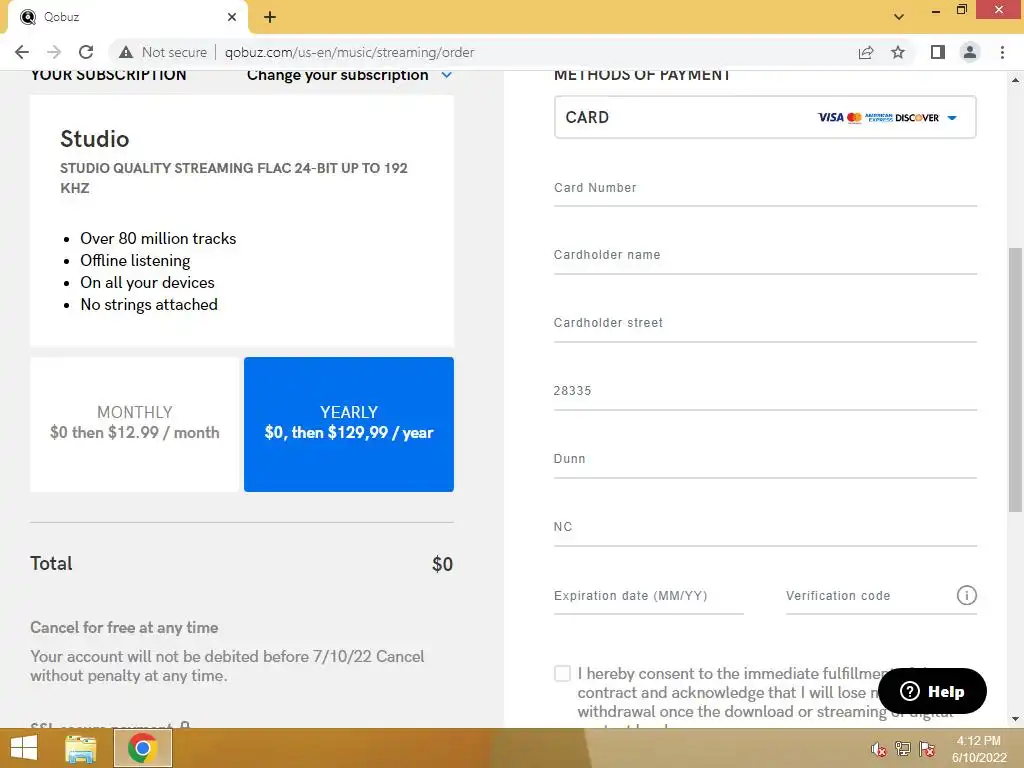The image size is (1024, 768).
Task: Click the 'On all your devices' text
Action: click(x=148, y=282)
